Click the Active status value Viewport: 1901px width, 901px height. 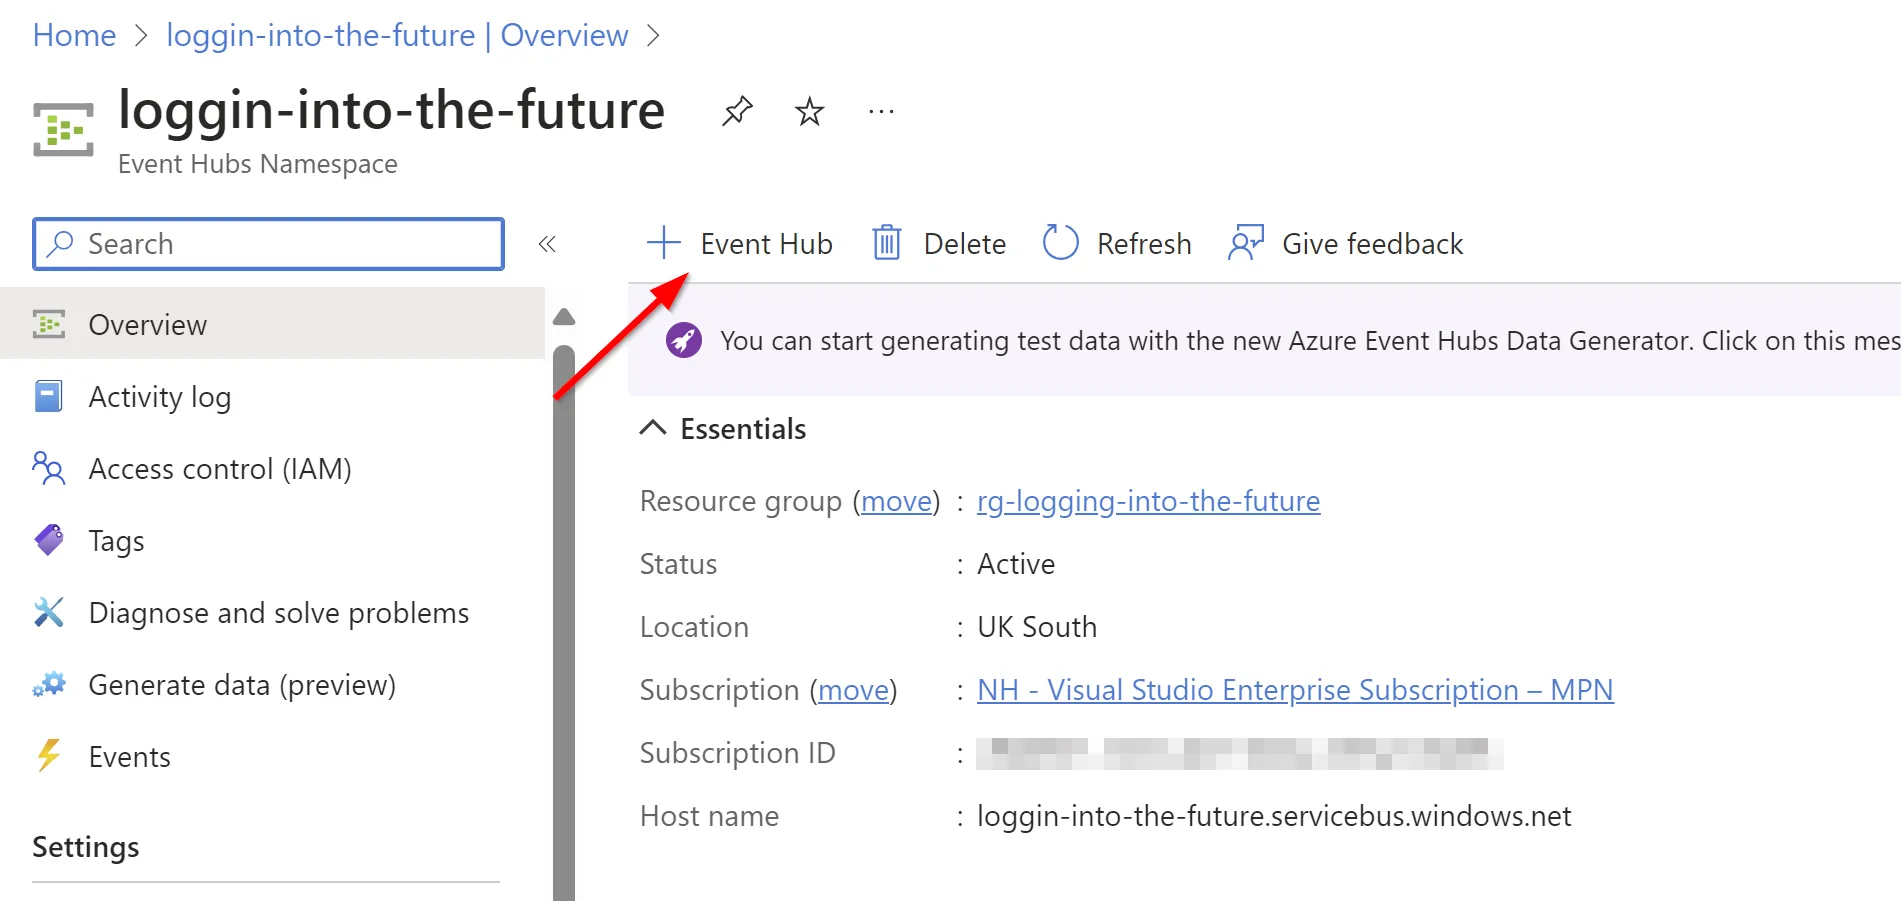click(x=1016, y=564)
